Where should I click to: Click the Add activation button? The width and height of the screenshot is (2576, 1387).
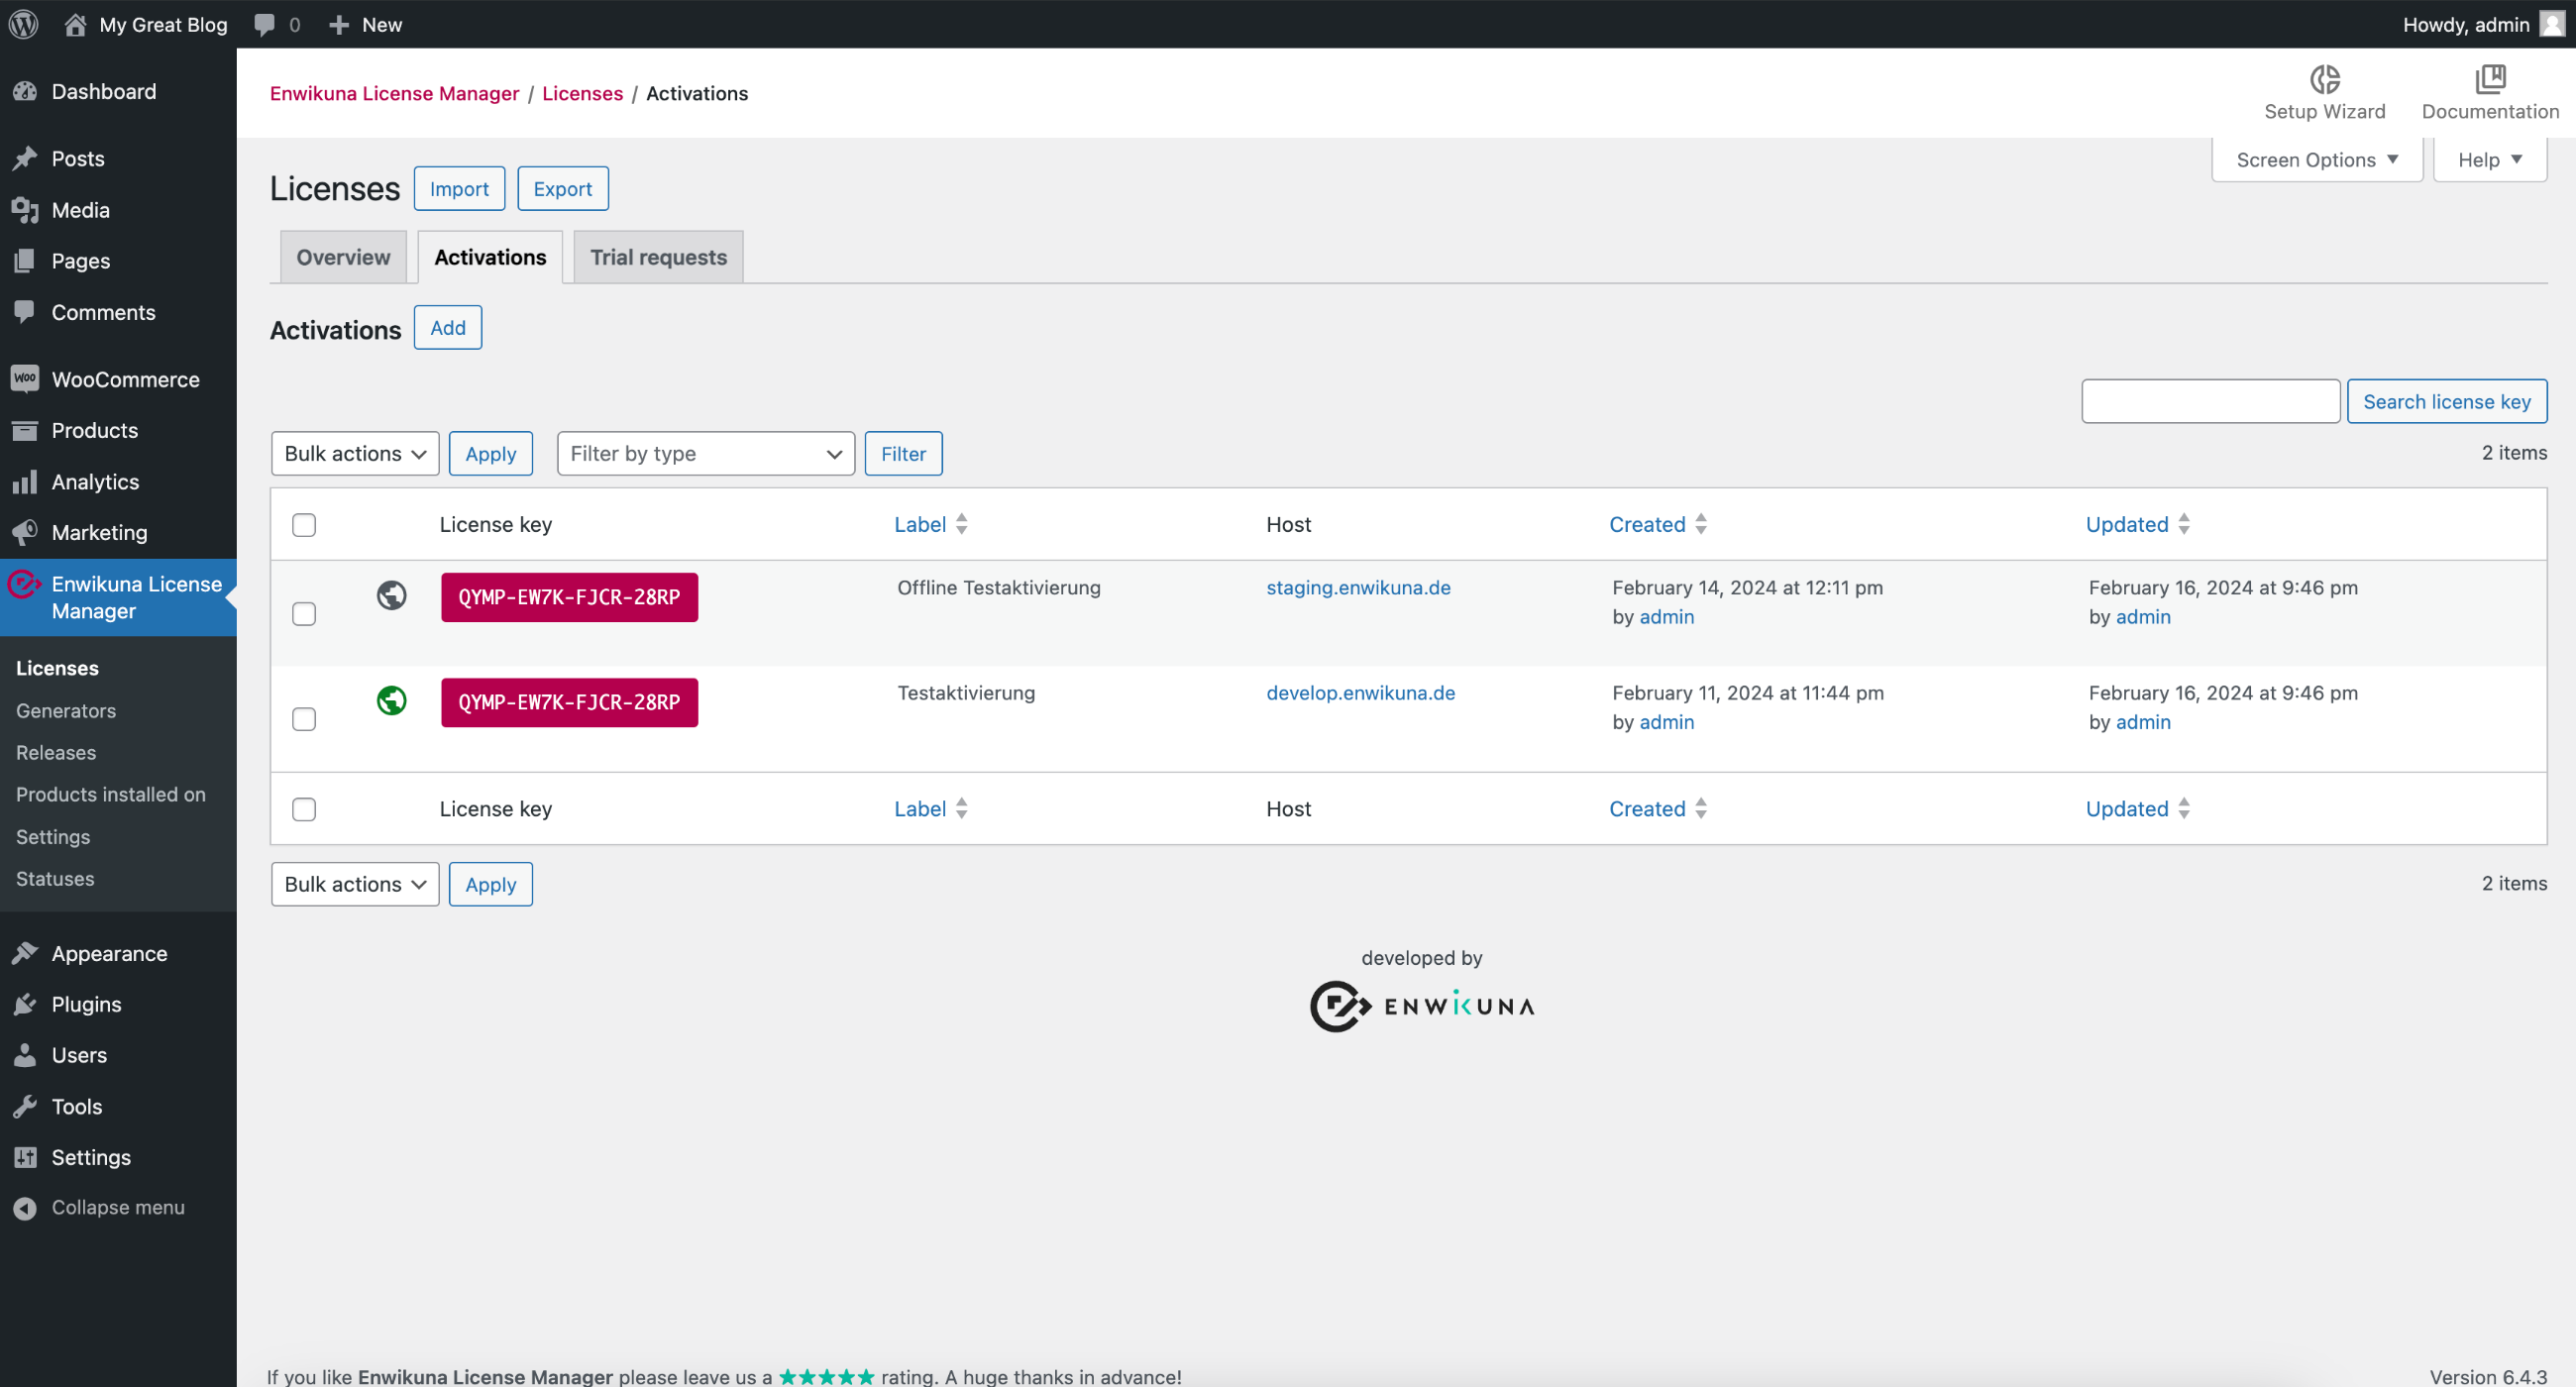(x=446, y=328)
